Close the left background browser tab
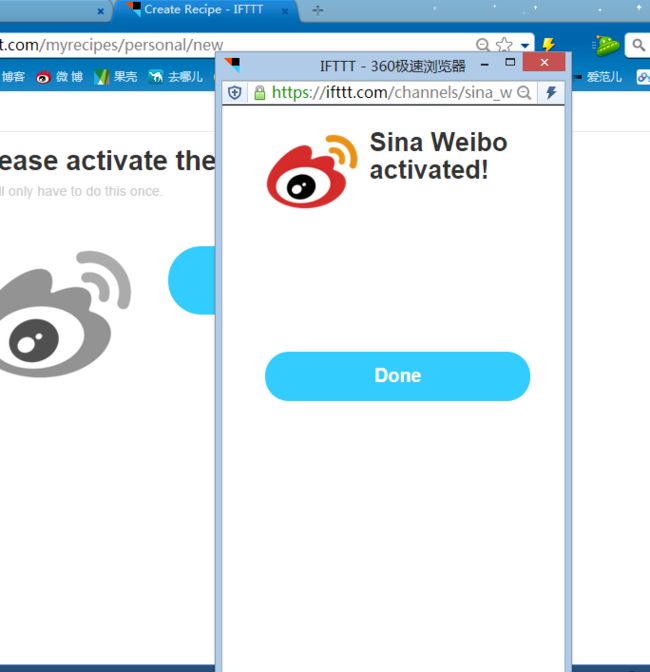Image resolution: width=650 pixels, height=672 pixels. (100, 12)
